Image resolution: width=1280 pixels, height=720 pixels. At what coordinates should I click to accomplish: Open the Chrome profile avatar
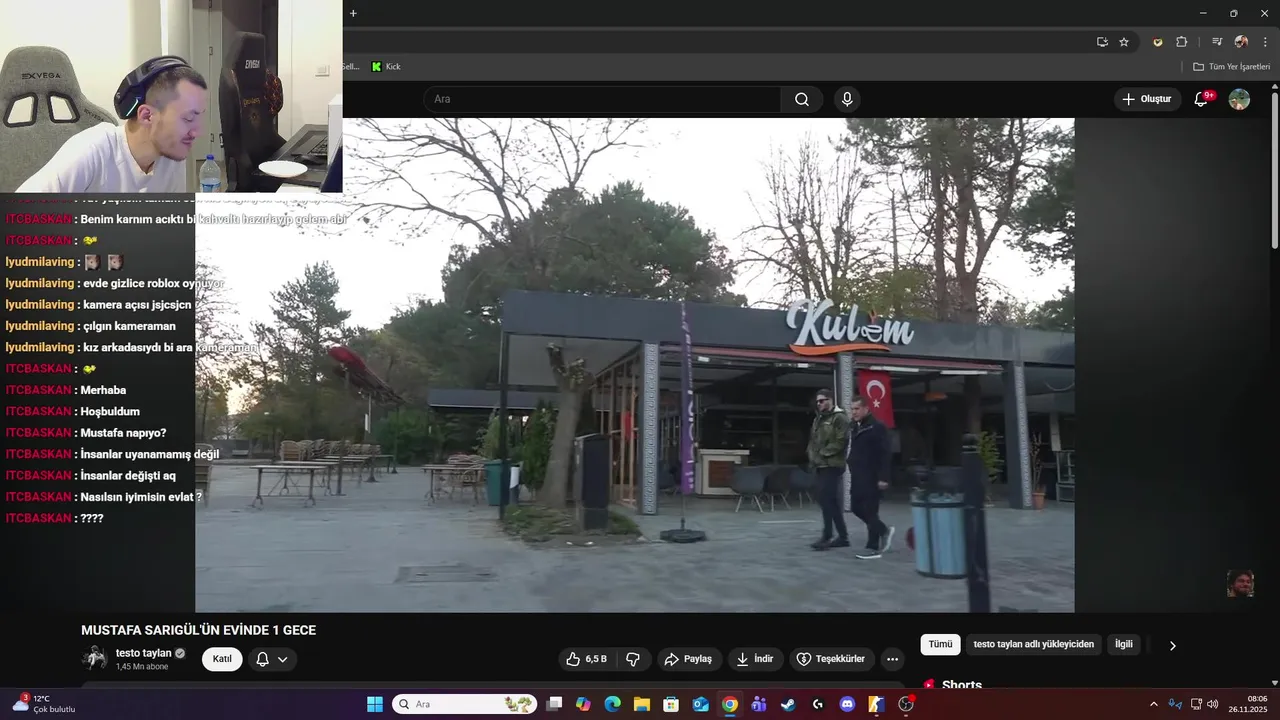pos(1241,42)
